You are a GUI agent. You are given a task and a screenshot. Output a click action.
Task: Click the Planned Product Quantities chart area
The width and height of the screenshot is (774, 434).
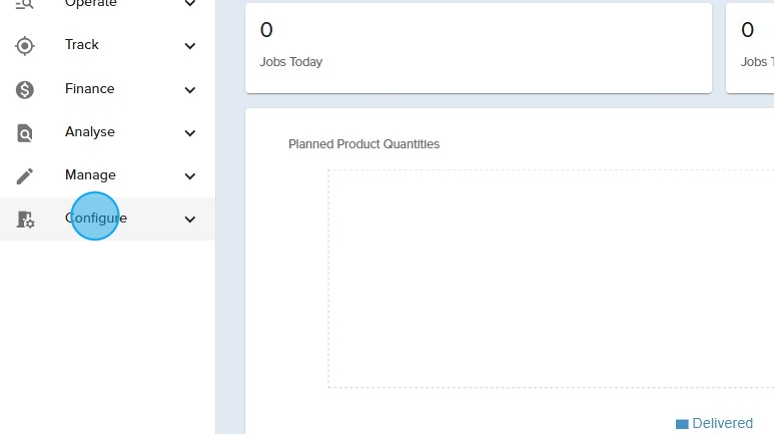tap(550, 278)
